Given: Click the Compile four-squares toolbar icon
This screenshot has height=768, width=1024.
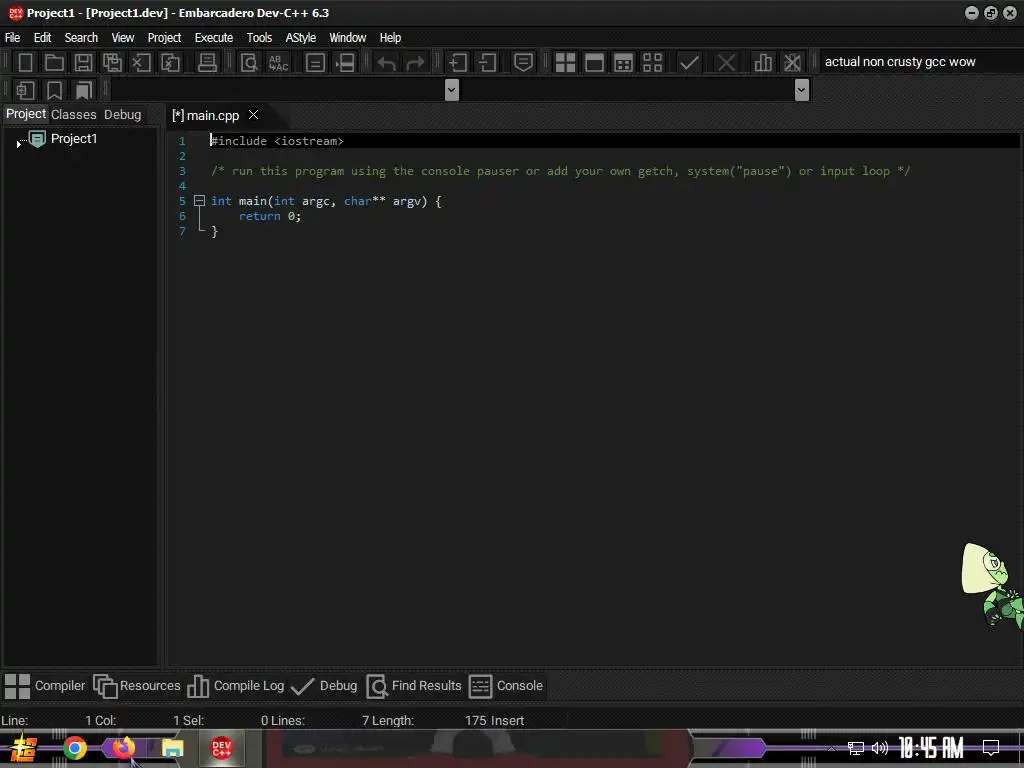Looking at the screenshot, I should click(x=565, y=63).
